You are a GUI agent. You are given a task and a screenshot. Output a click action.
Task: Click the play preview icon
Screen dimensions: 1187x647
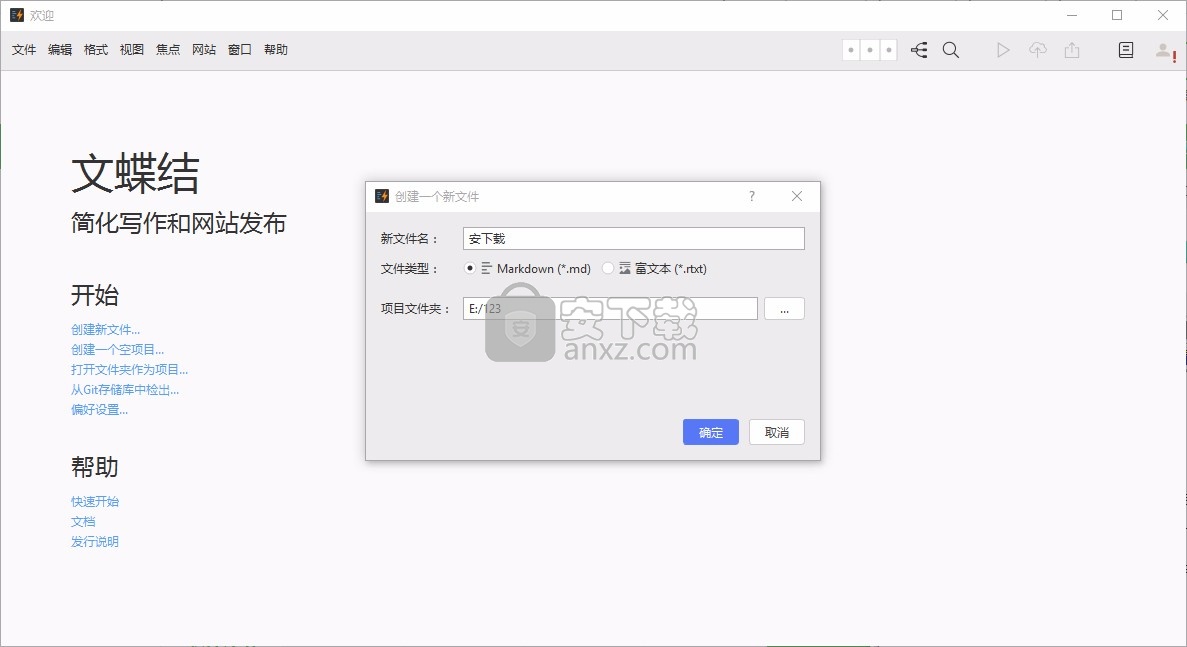(x=1003, y=50)
